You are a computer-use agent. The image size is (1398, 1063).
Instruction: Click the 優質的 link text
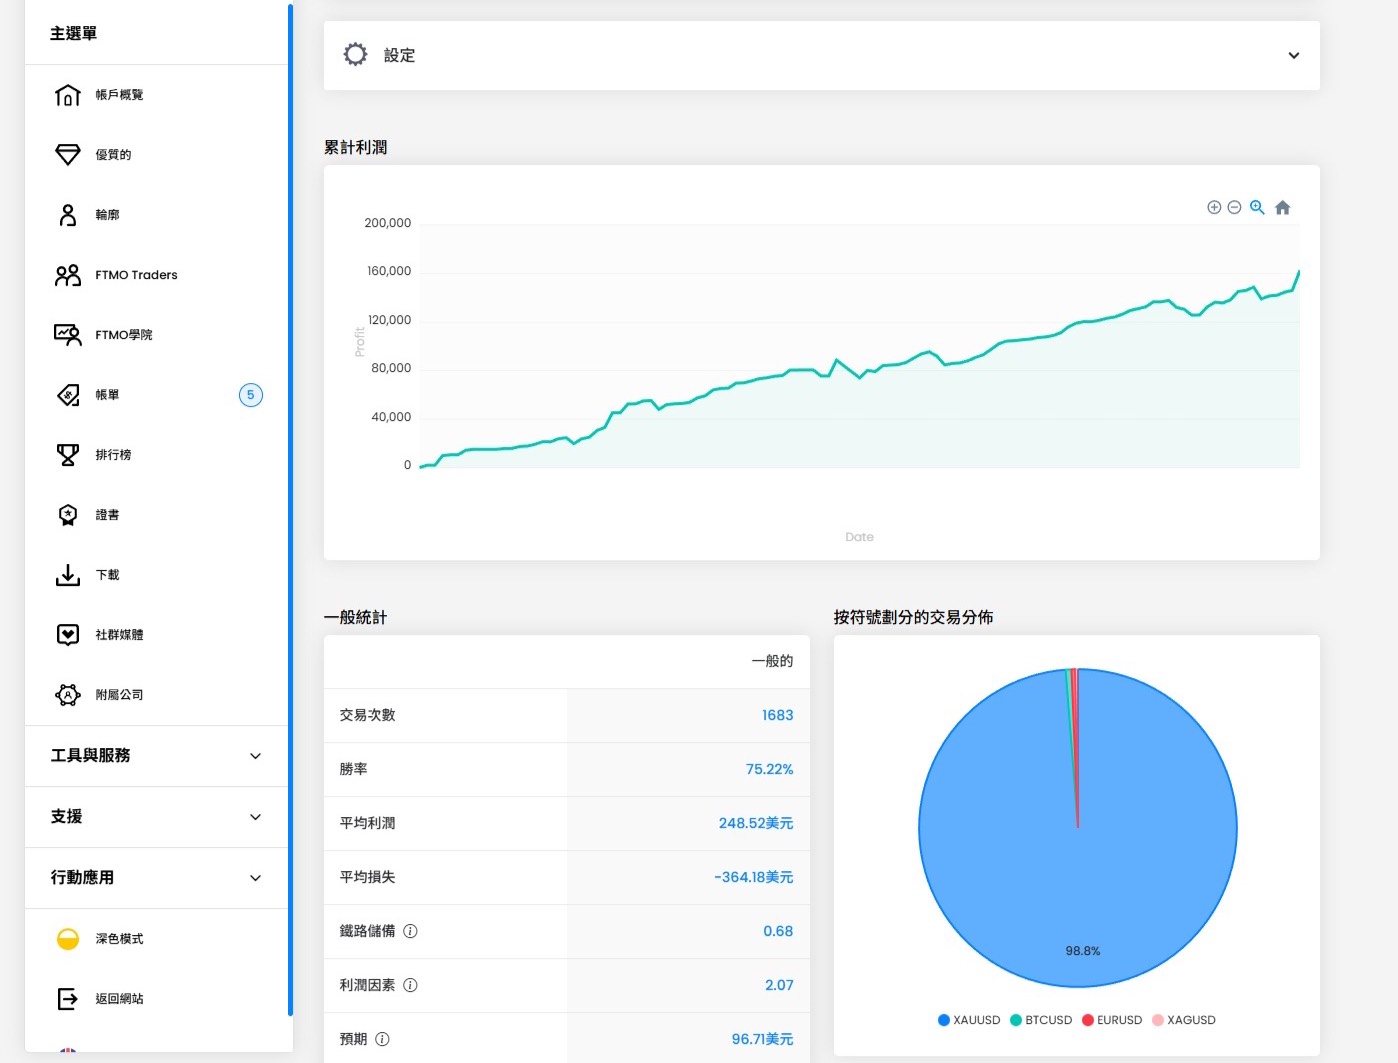click(x=113, y=155)
